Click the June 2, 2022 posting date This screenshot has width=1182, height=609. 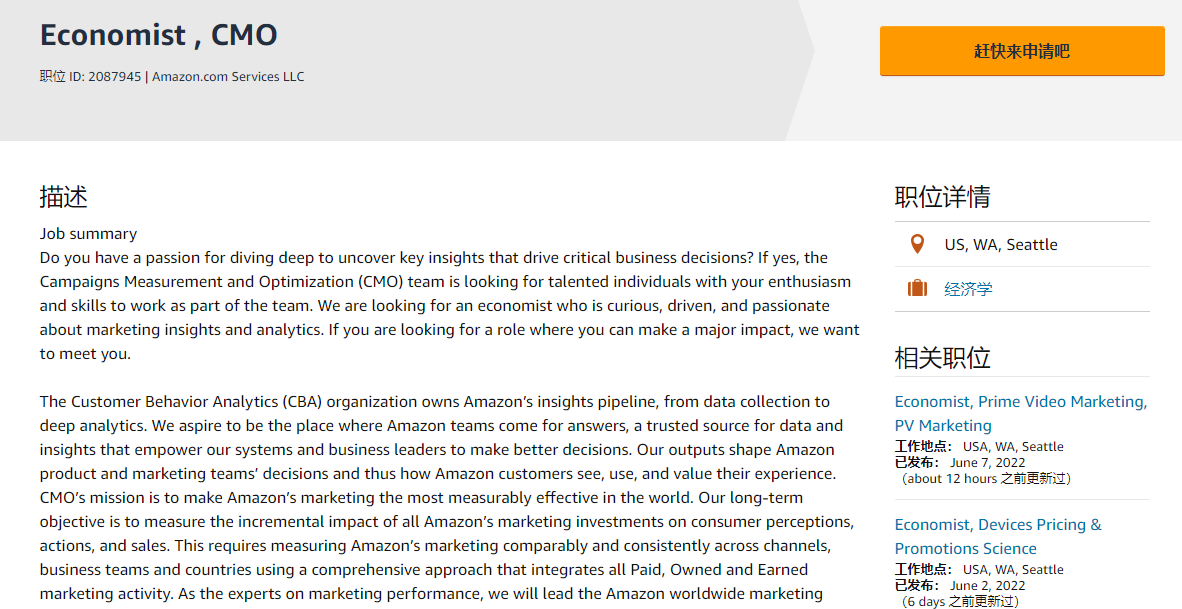(x=987, y=586)
